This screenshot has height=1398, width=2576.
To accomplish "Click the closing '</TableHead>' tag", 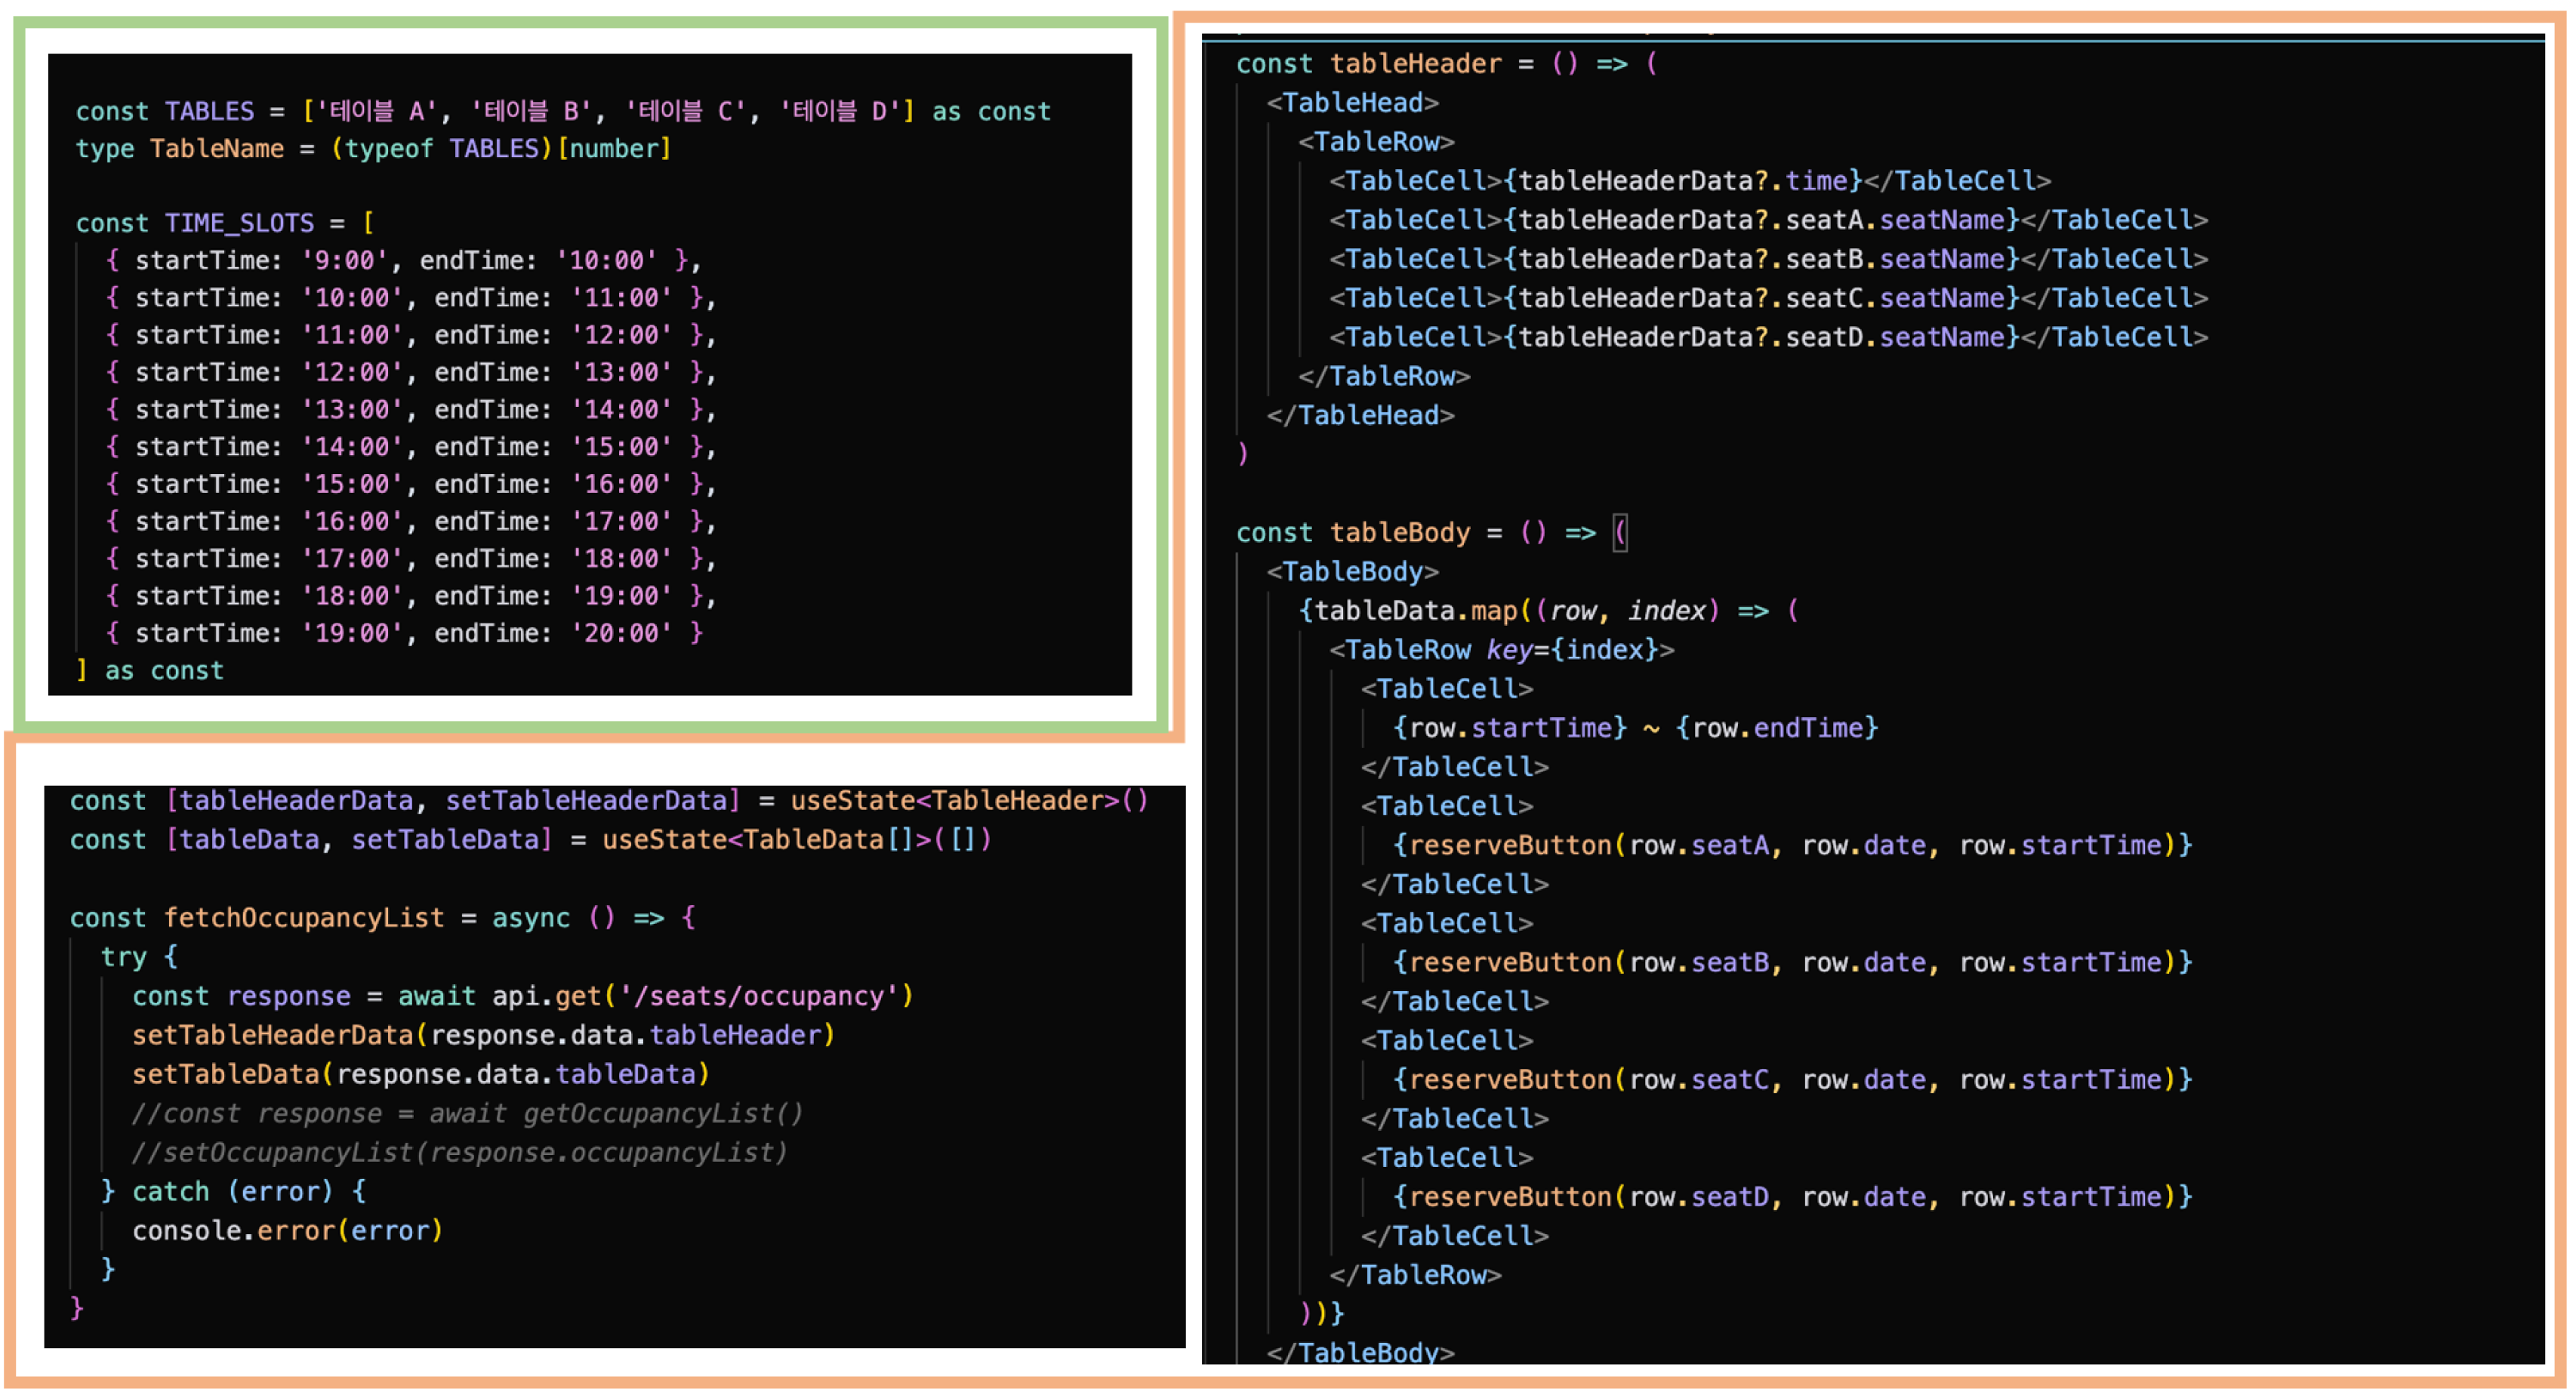I will pos(1361,415).
